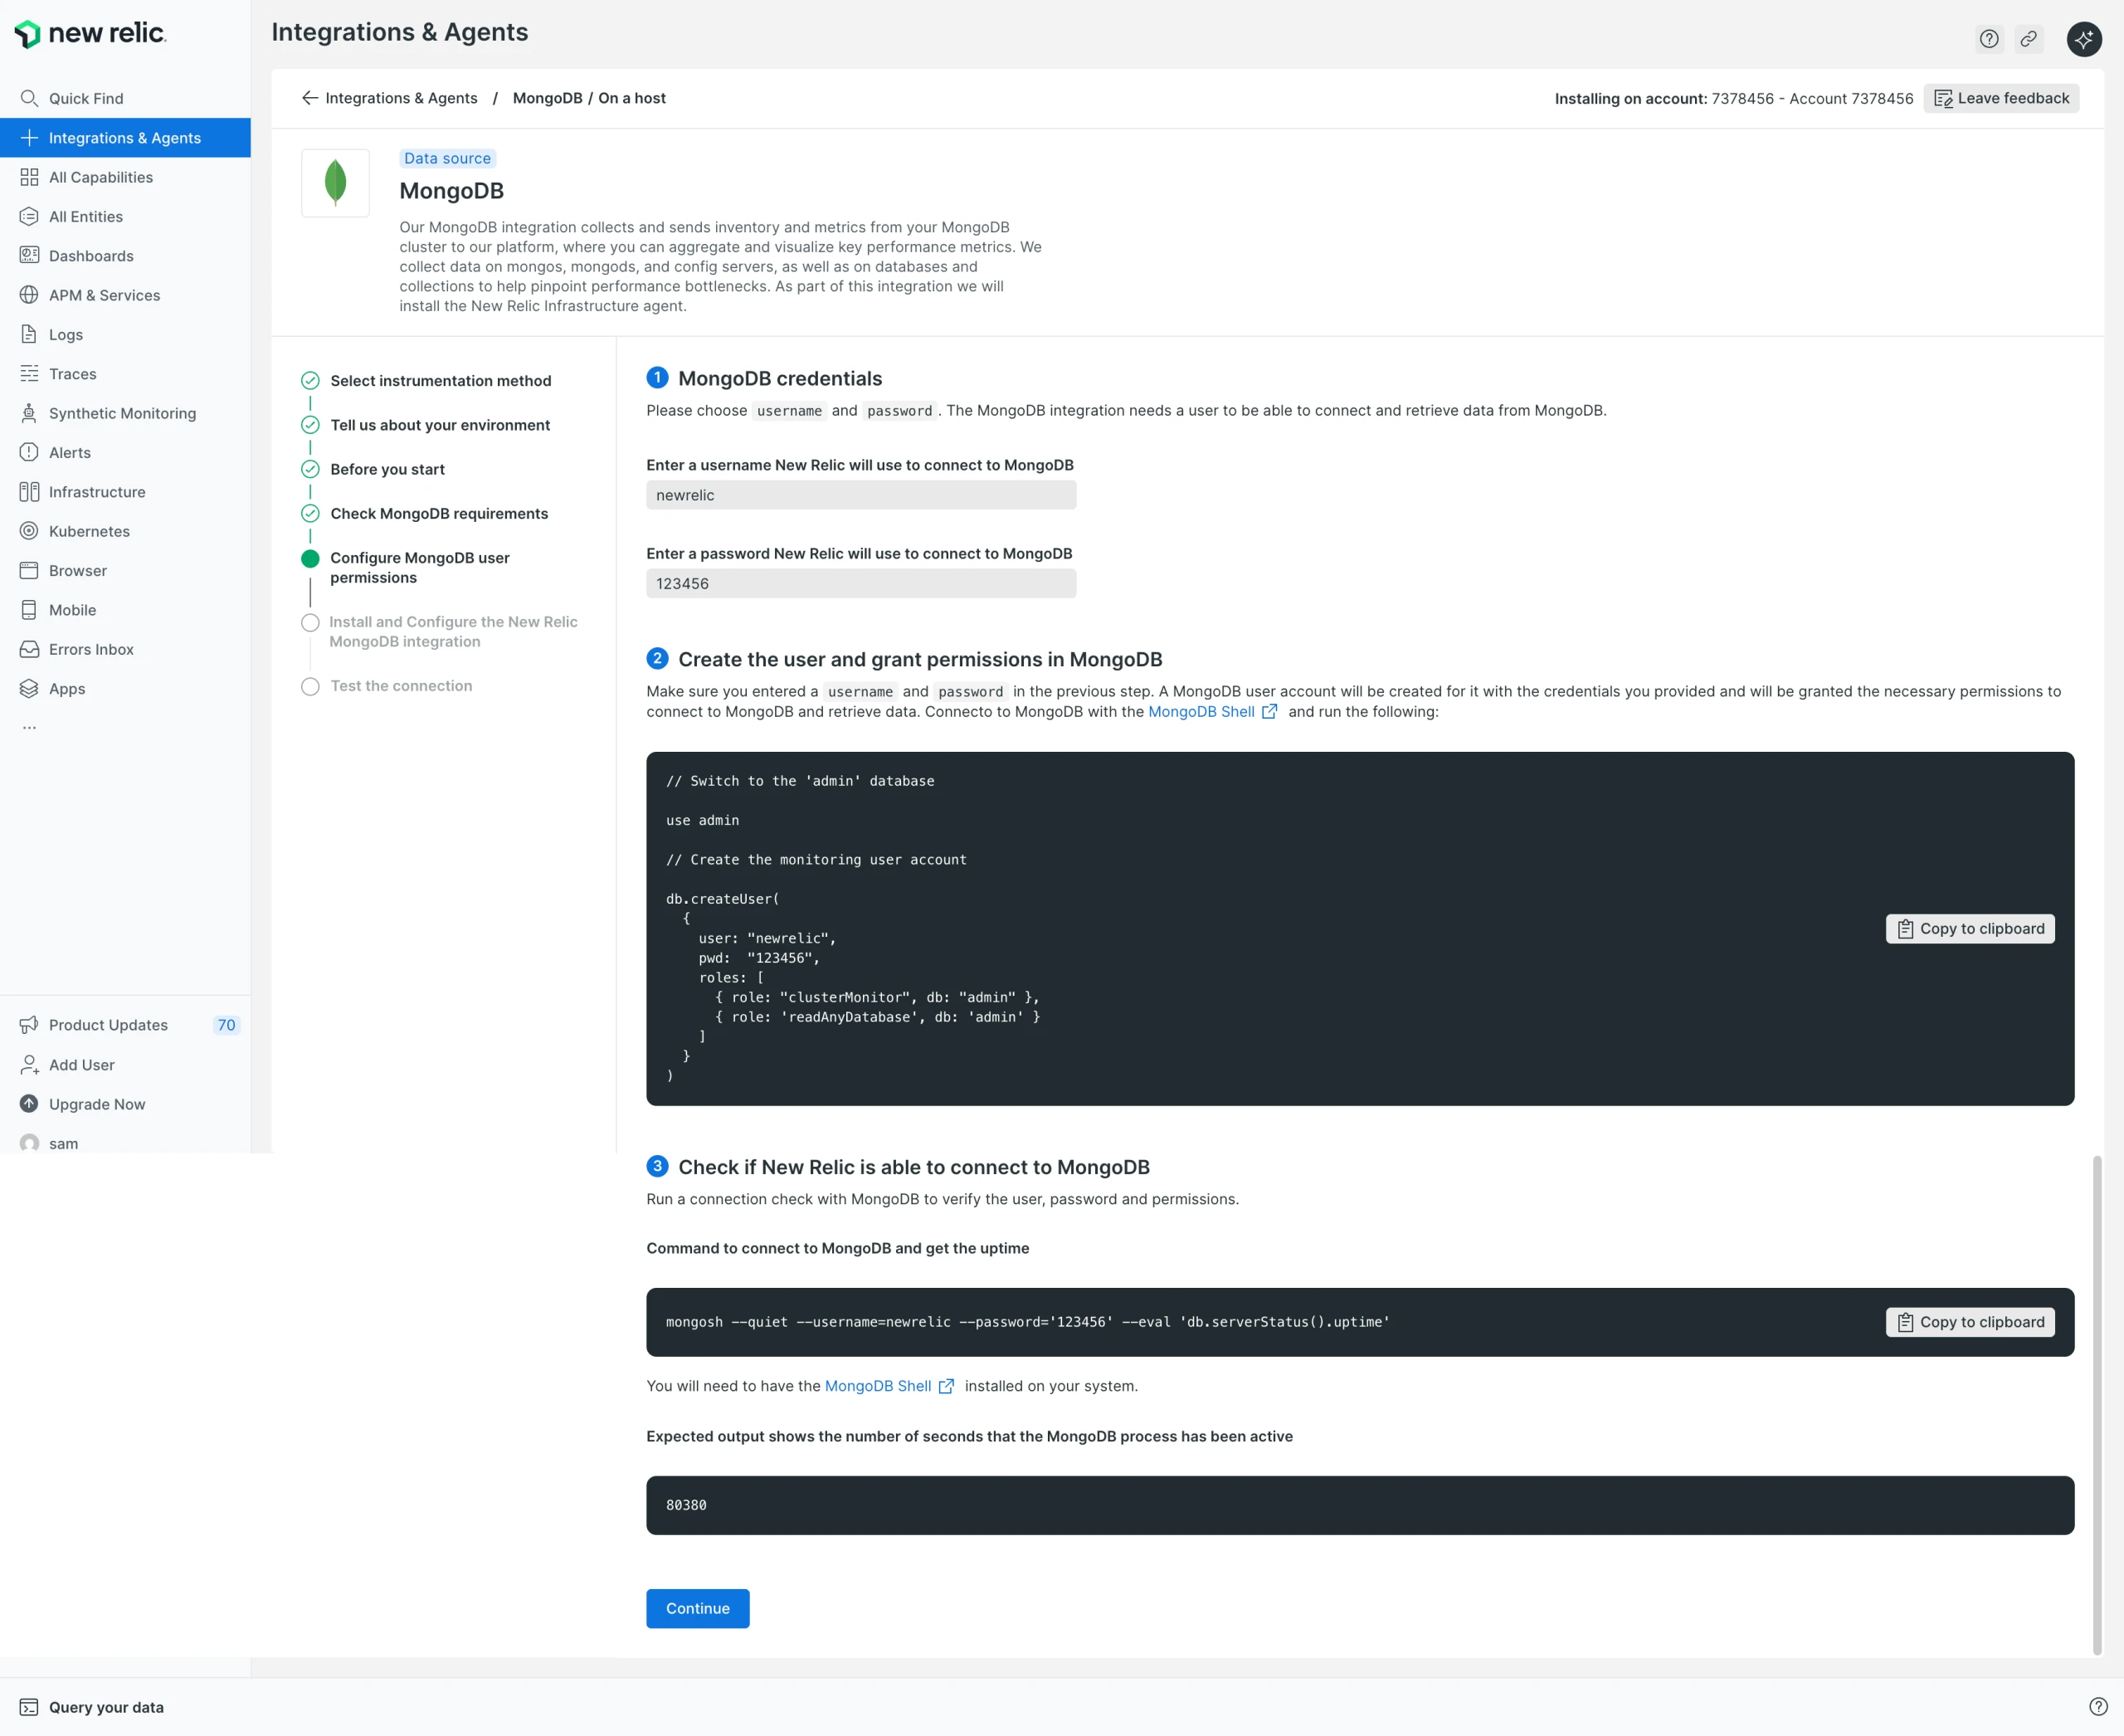Click the APM & Services globe icon
The height and width of the screenshot is (1736, 2124).
29,295
